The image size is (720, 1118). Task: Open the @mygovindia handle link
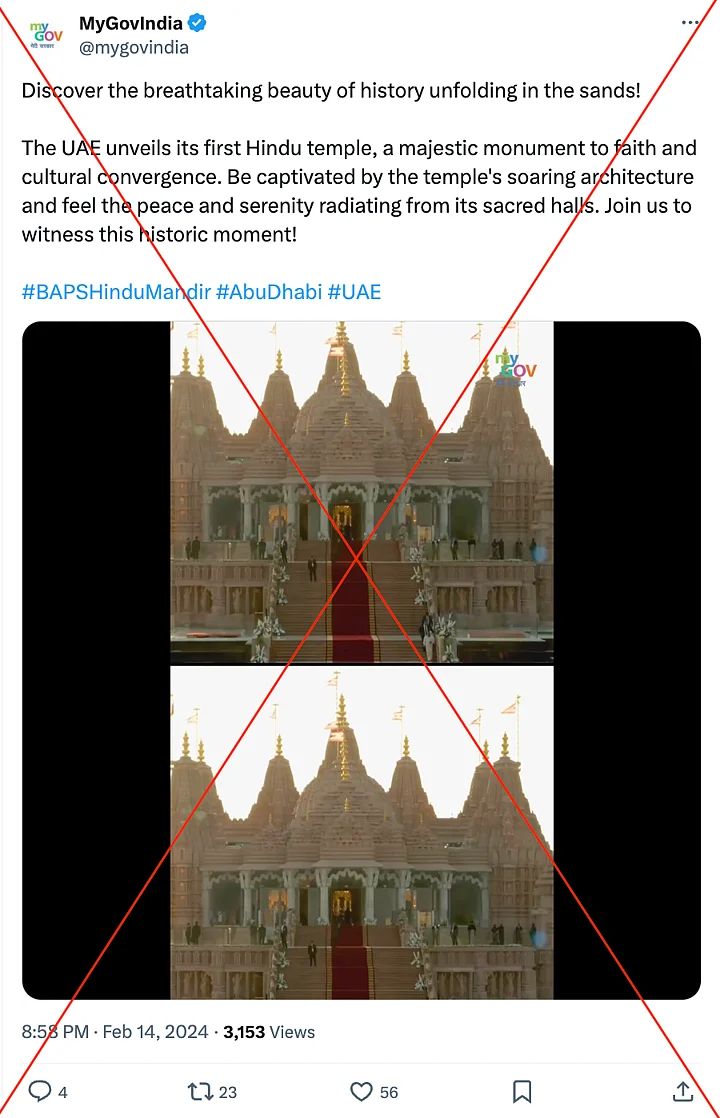tap(133, 48)
